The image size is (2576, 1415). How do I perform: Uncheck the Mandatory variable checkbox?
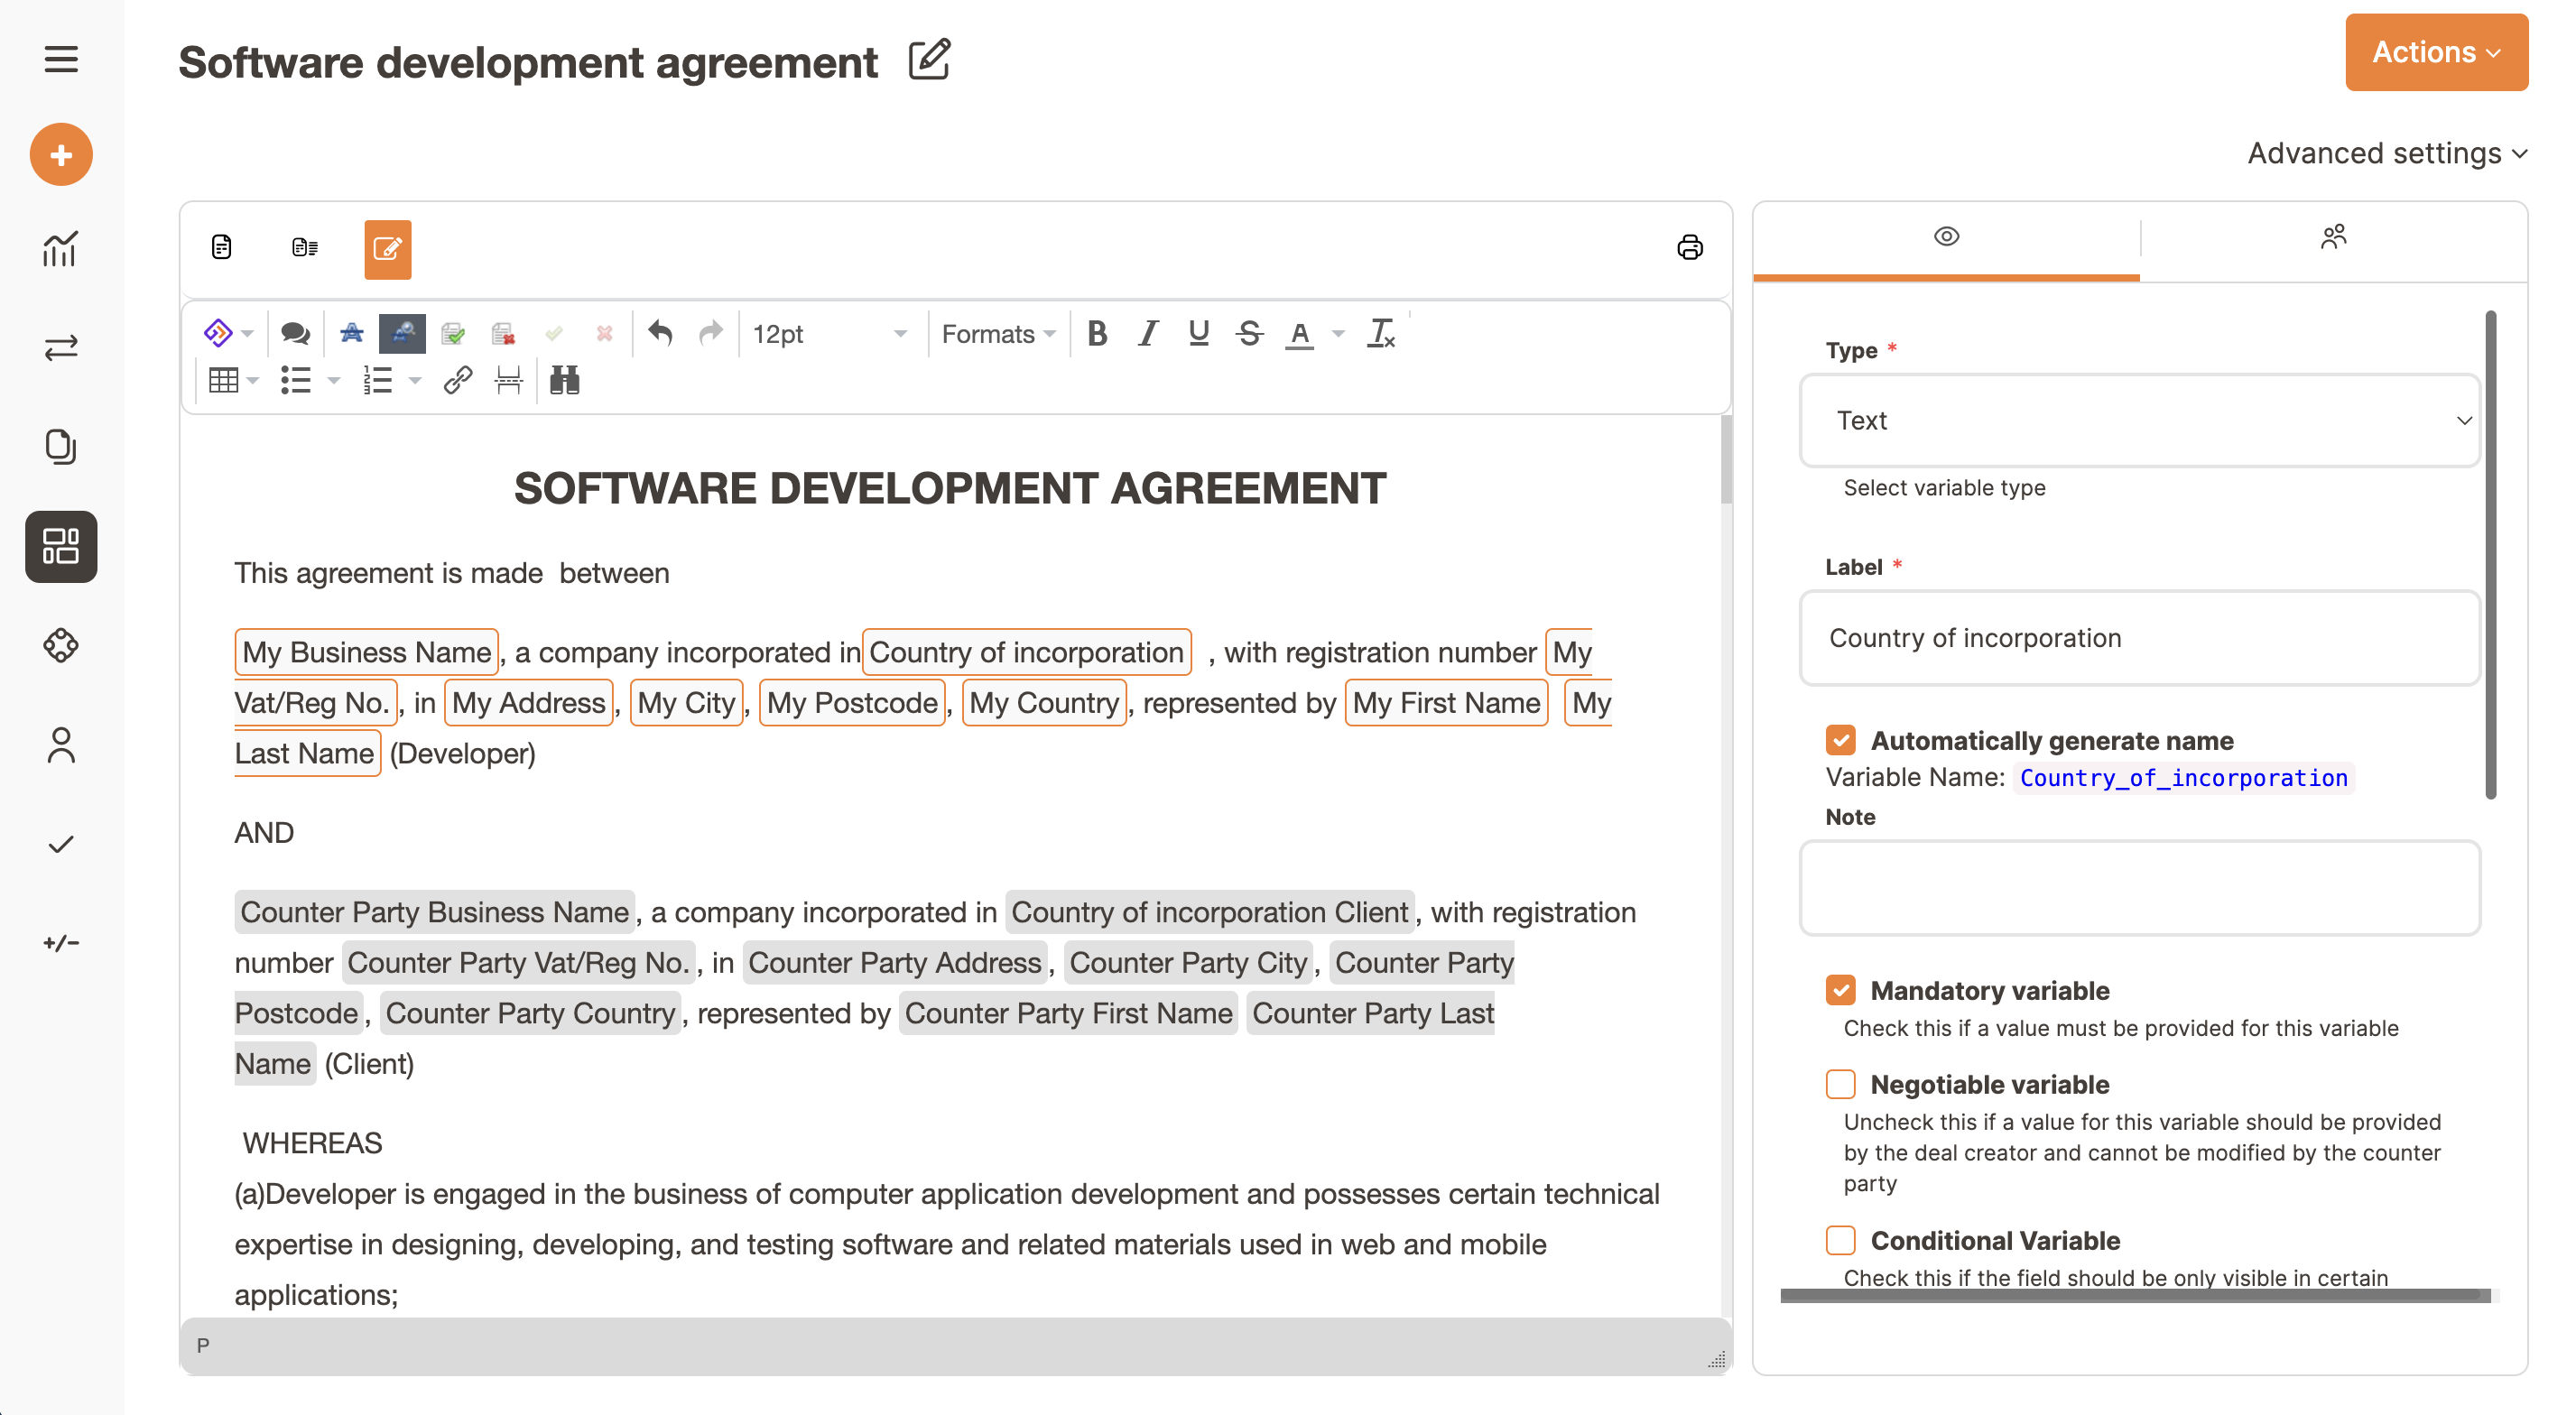[1841, 990]
